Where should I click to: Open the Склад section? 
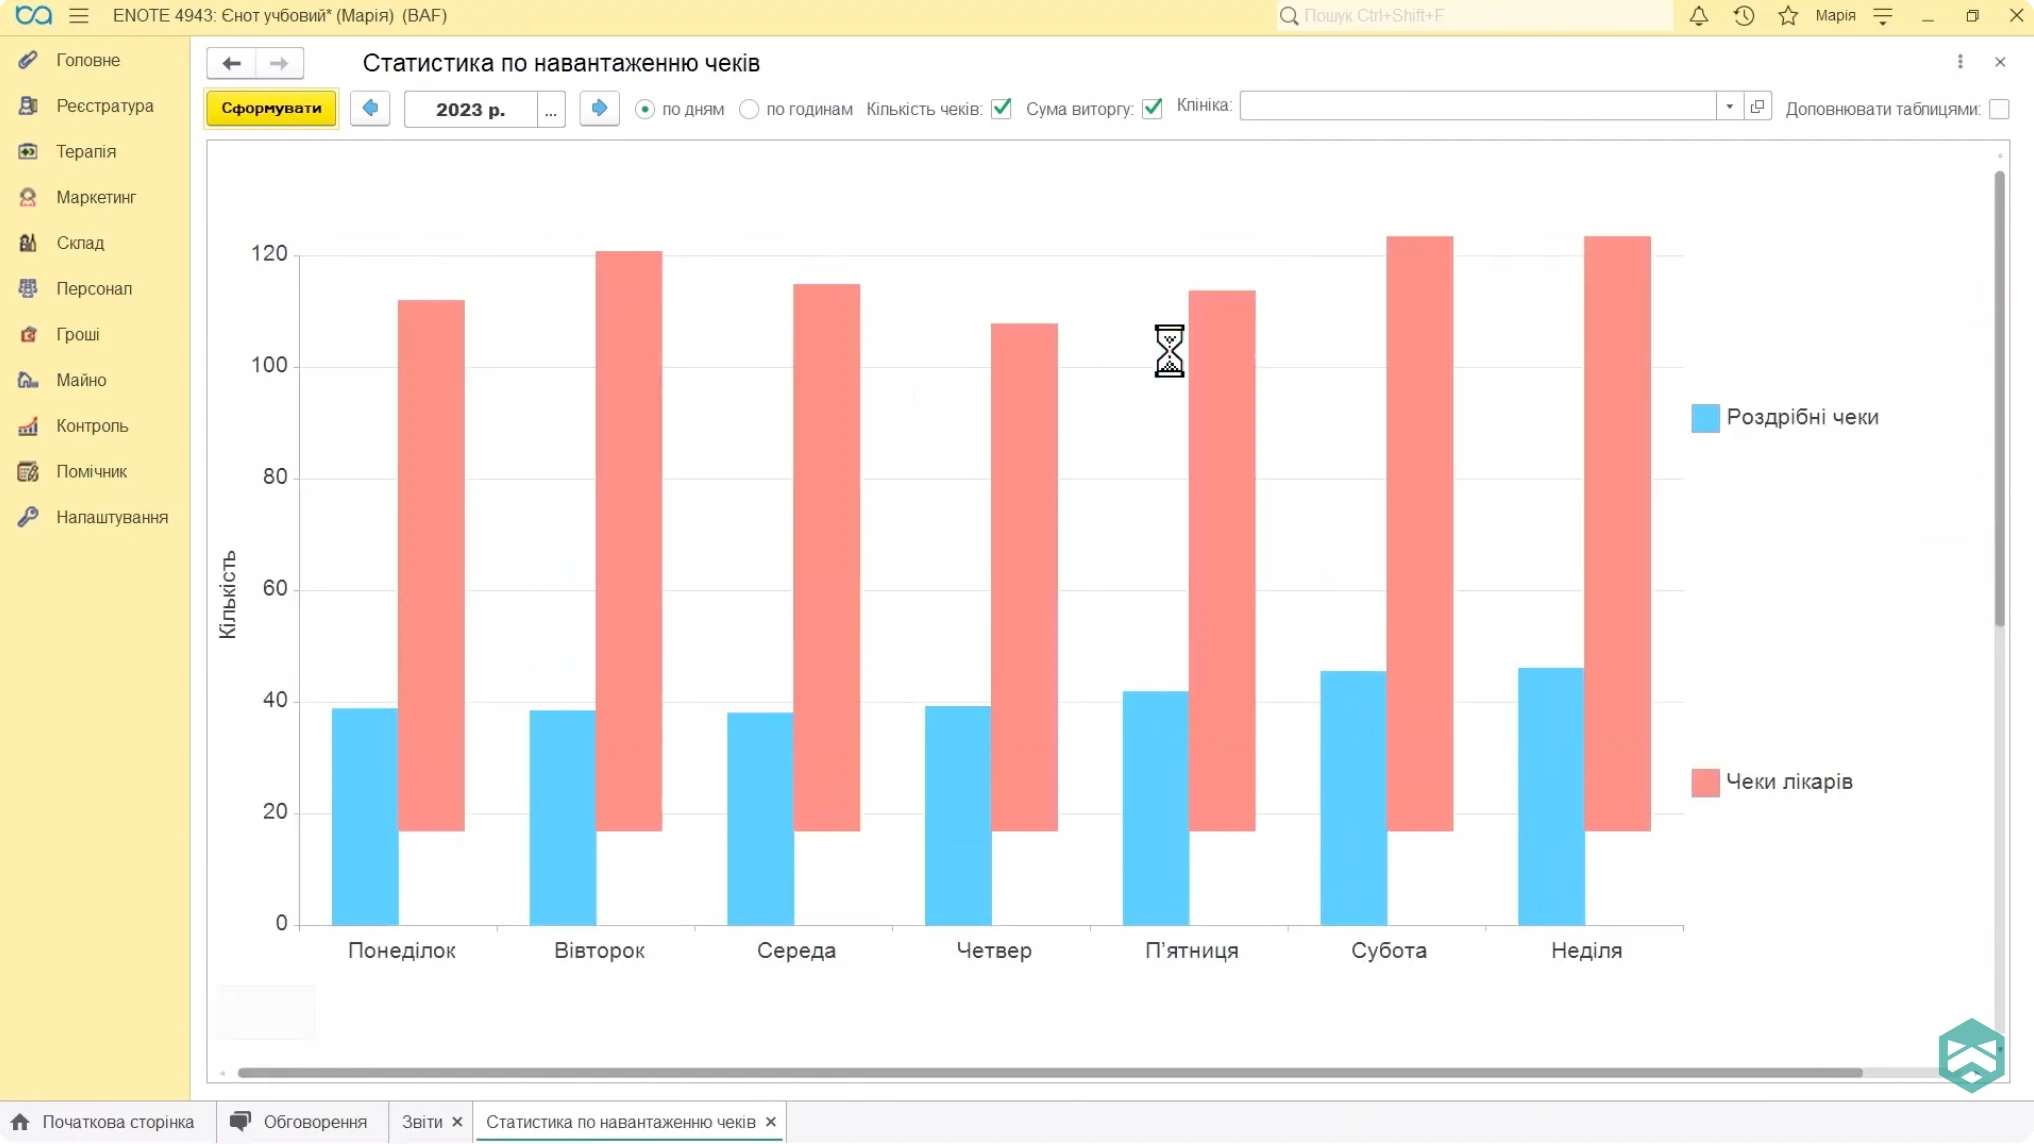click(81, 243)
